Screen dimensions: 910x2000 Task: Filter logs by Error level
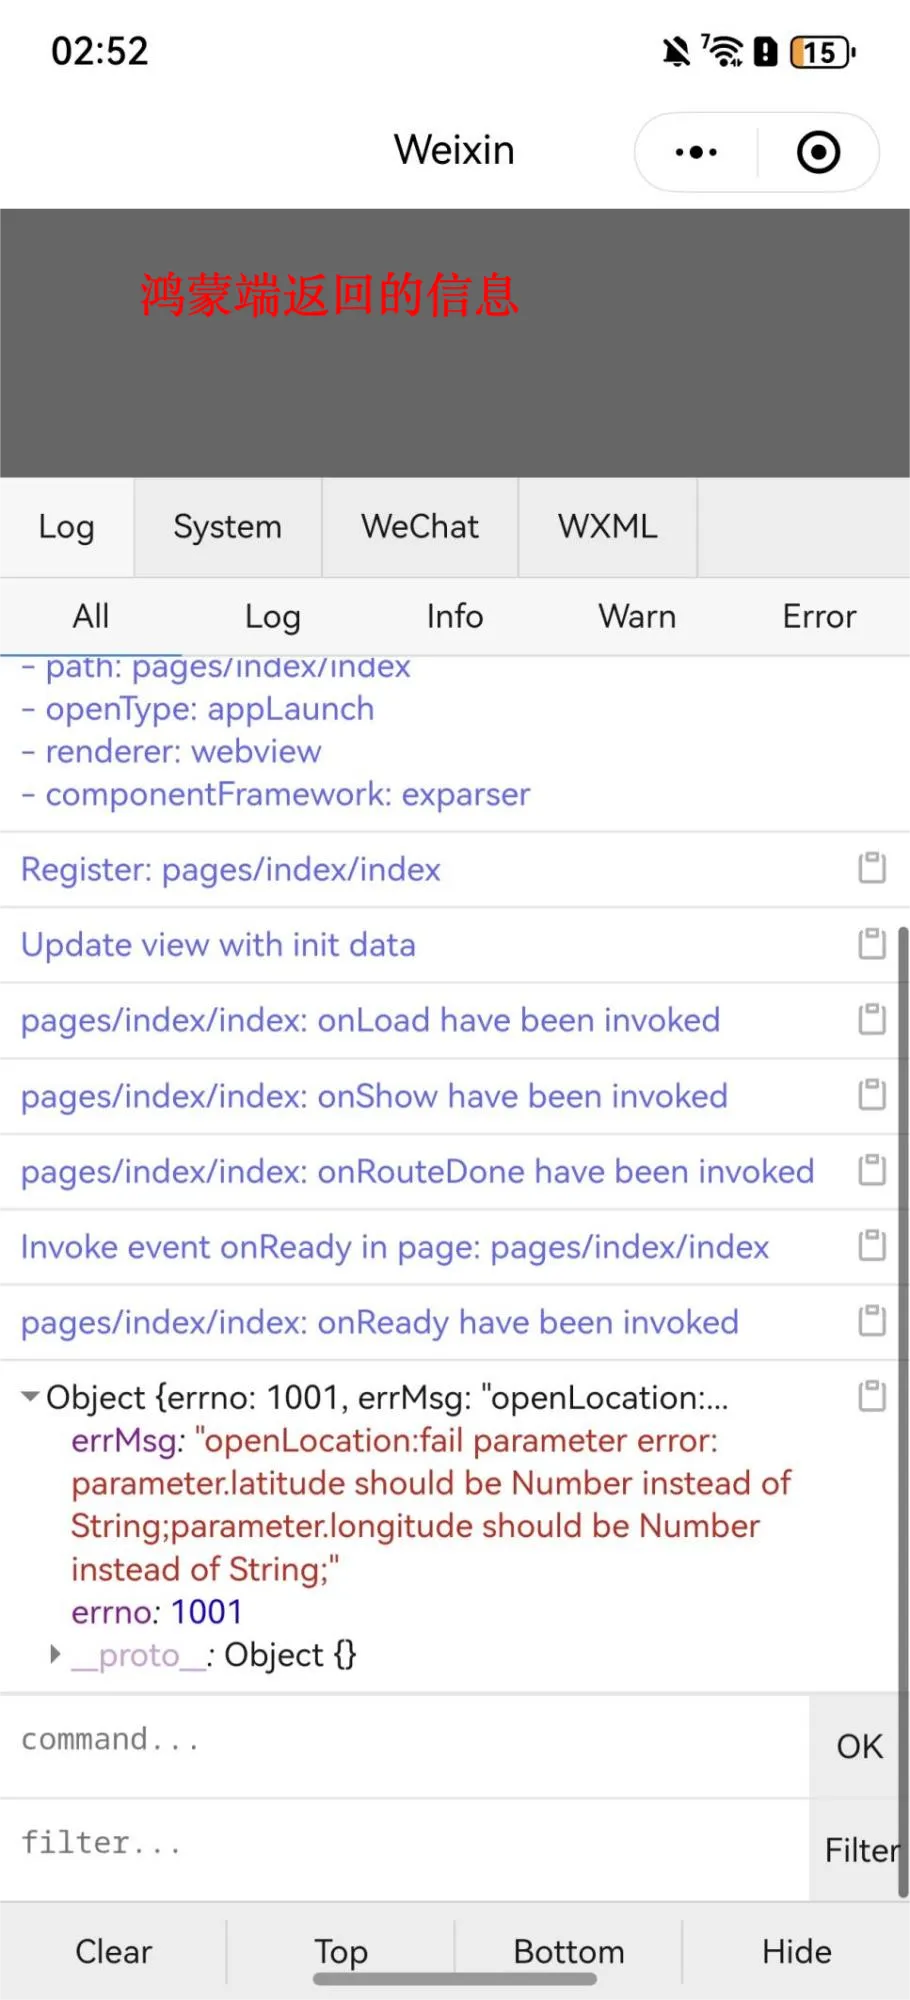(819, 617)
